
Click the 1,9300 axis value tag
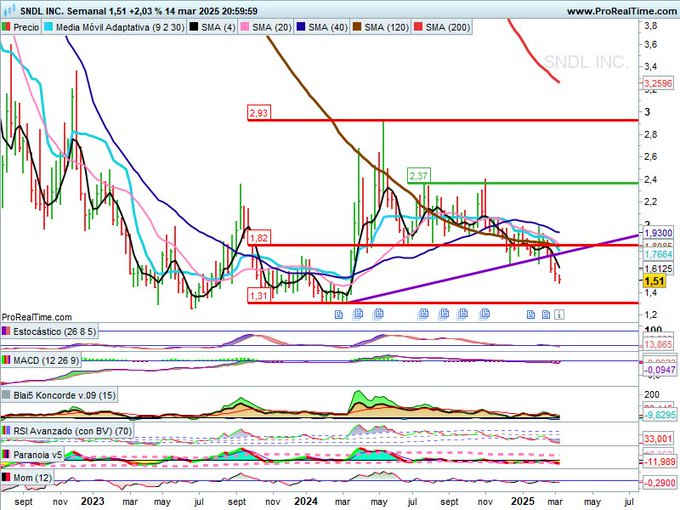coord(658,233)
